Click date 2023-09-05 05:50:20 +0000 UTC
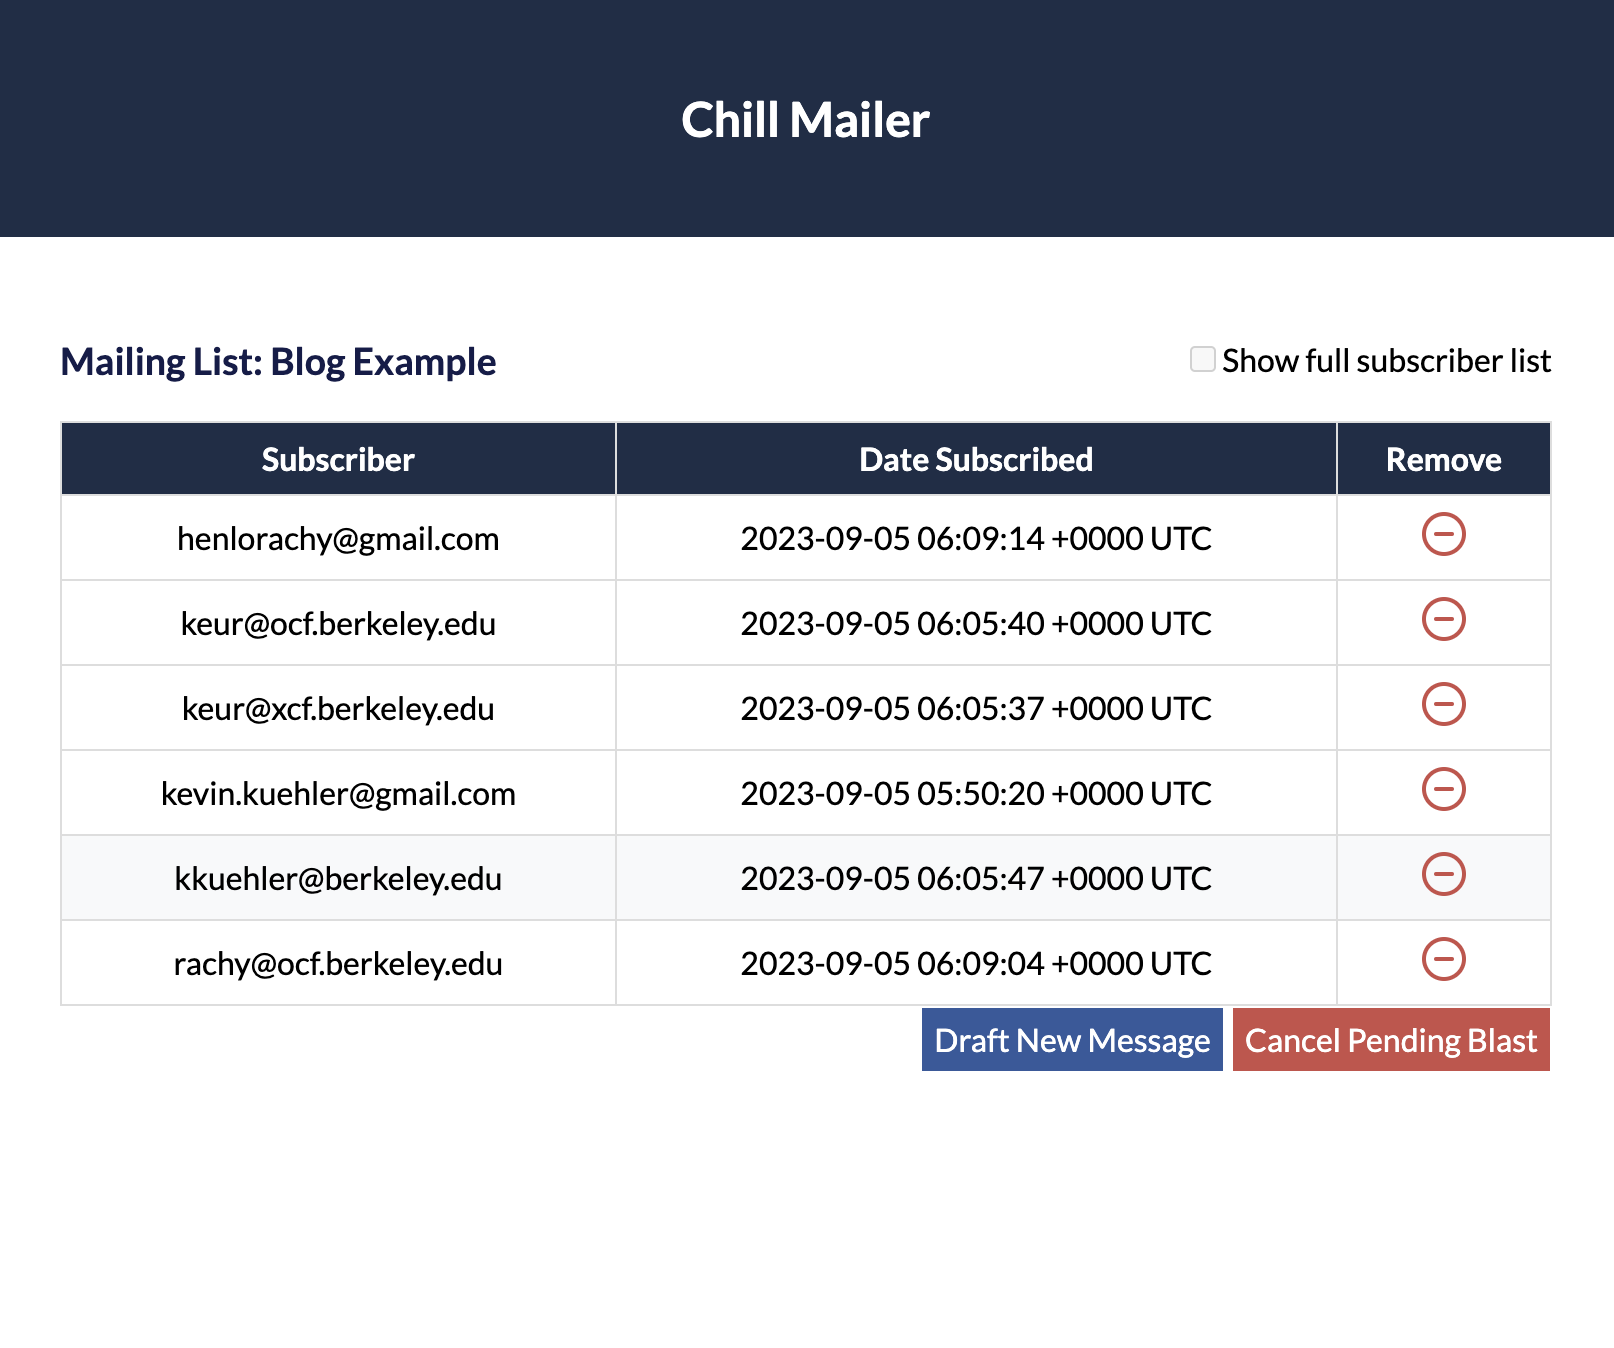This screenshot has height=1348, width=1614. coord(976,793)
